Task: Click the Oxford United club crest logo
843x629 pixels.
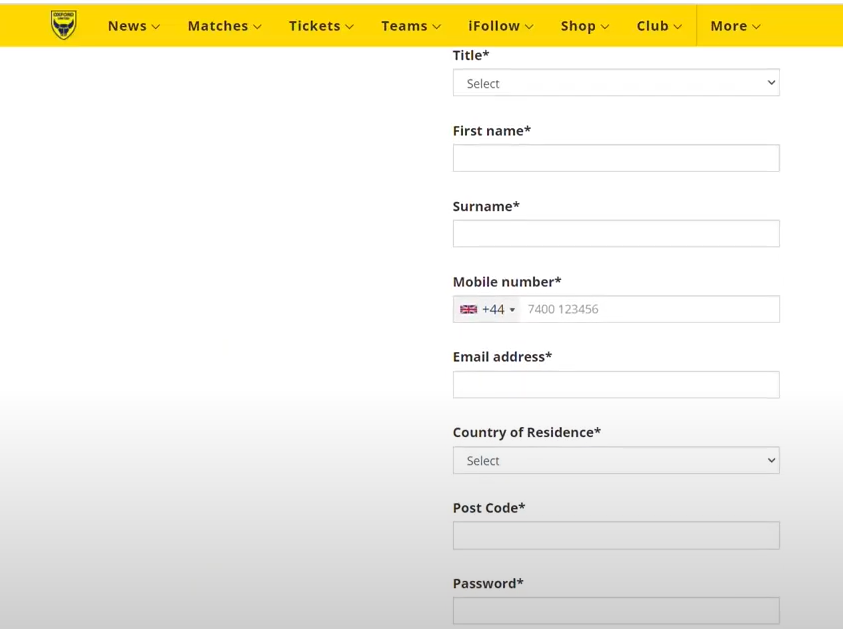Action: tap(64, 25)
